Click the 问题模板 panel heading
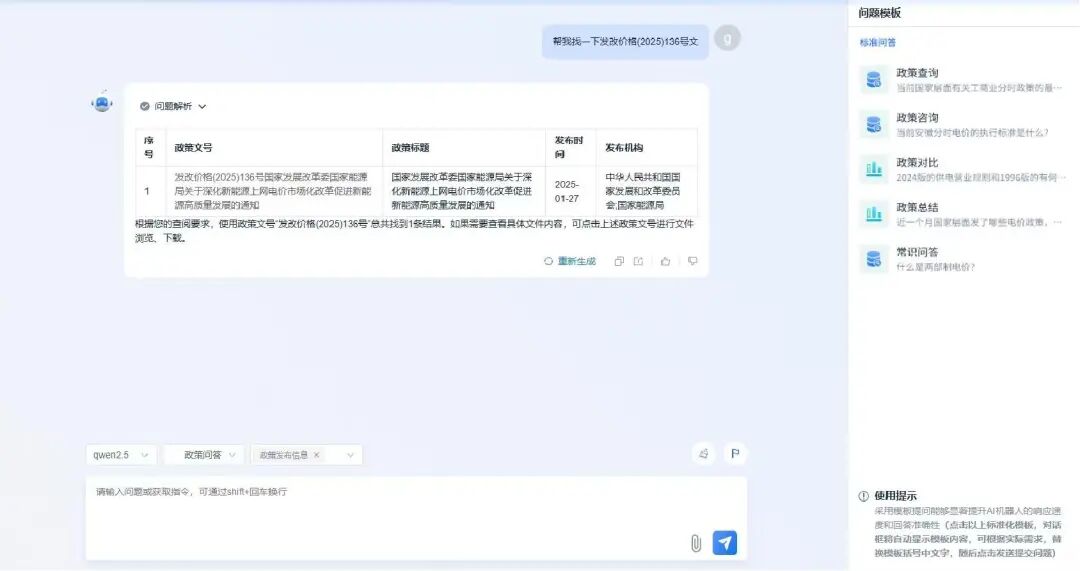The image size is (1080, 571). (880, 13)
